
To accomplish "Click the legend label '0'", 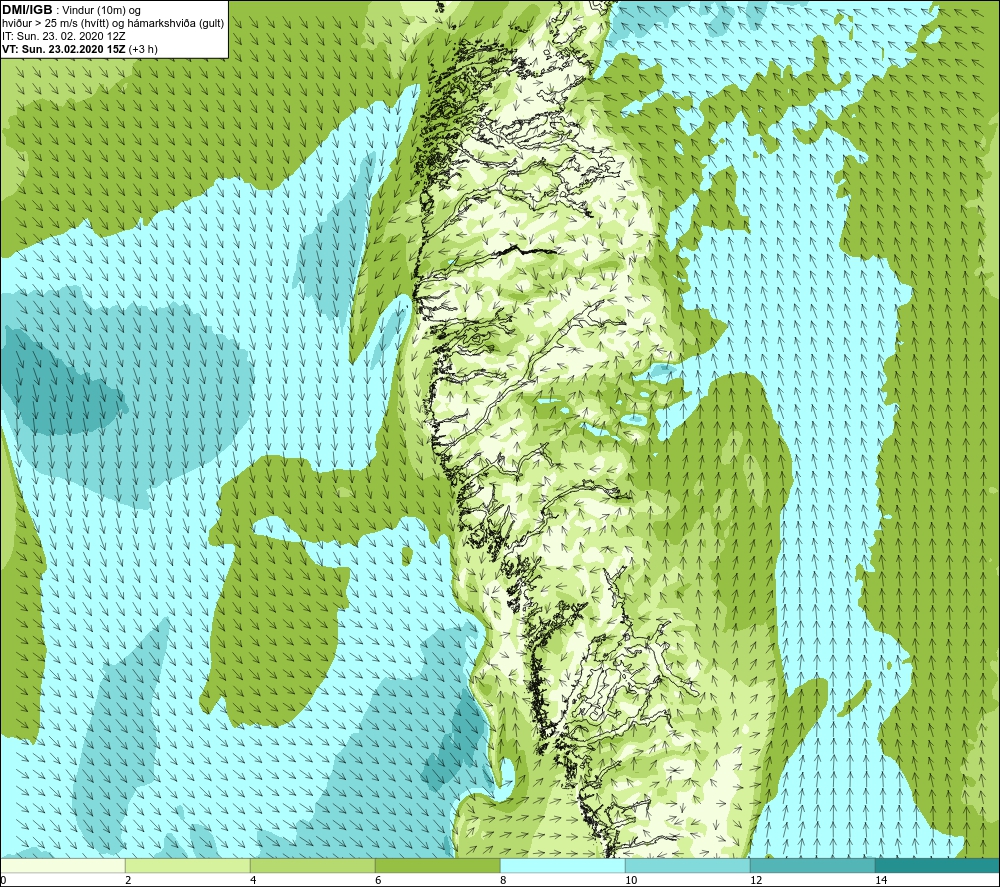I will coord(4,880).
